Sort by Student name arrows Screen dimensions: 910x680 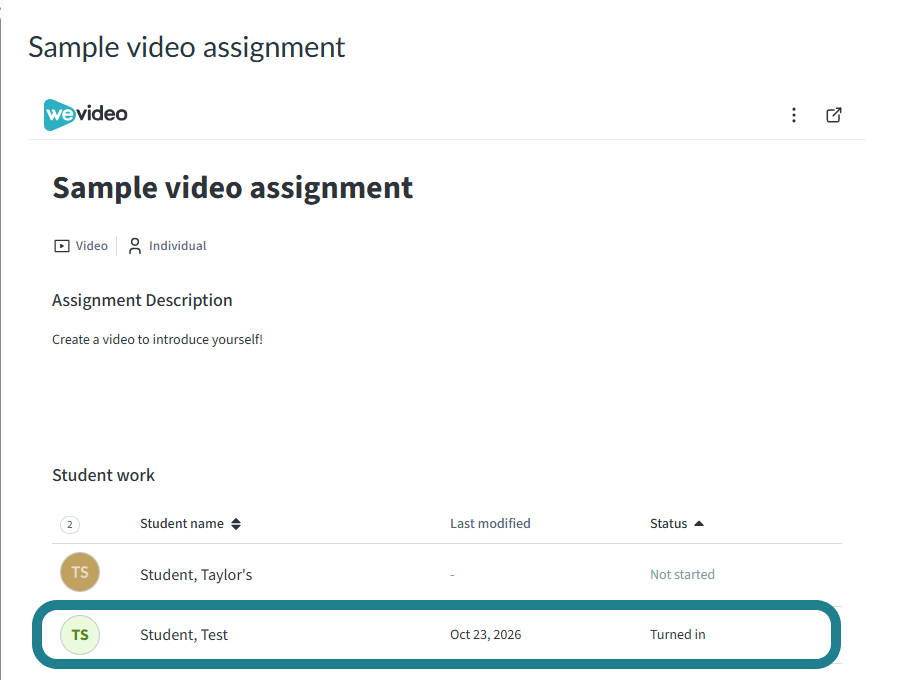click(x=236, y=524)
